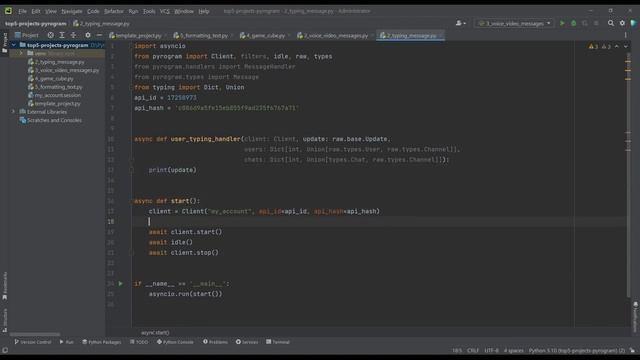Expand the venv folder in project tree
The image size is (640, 360).
[21, 53]
